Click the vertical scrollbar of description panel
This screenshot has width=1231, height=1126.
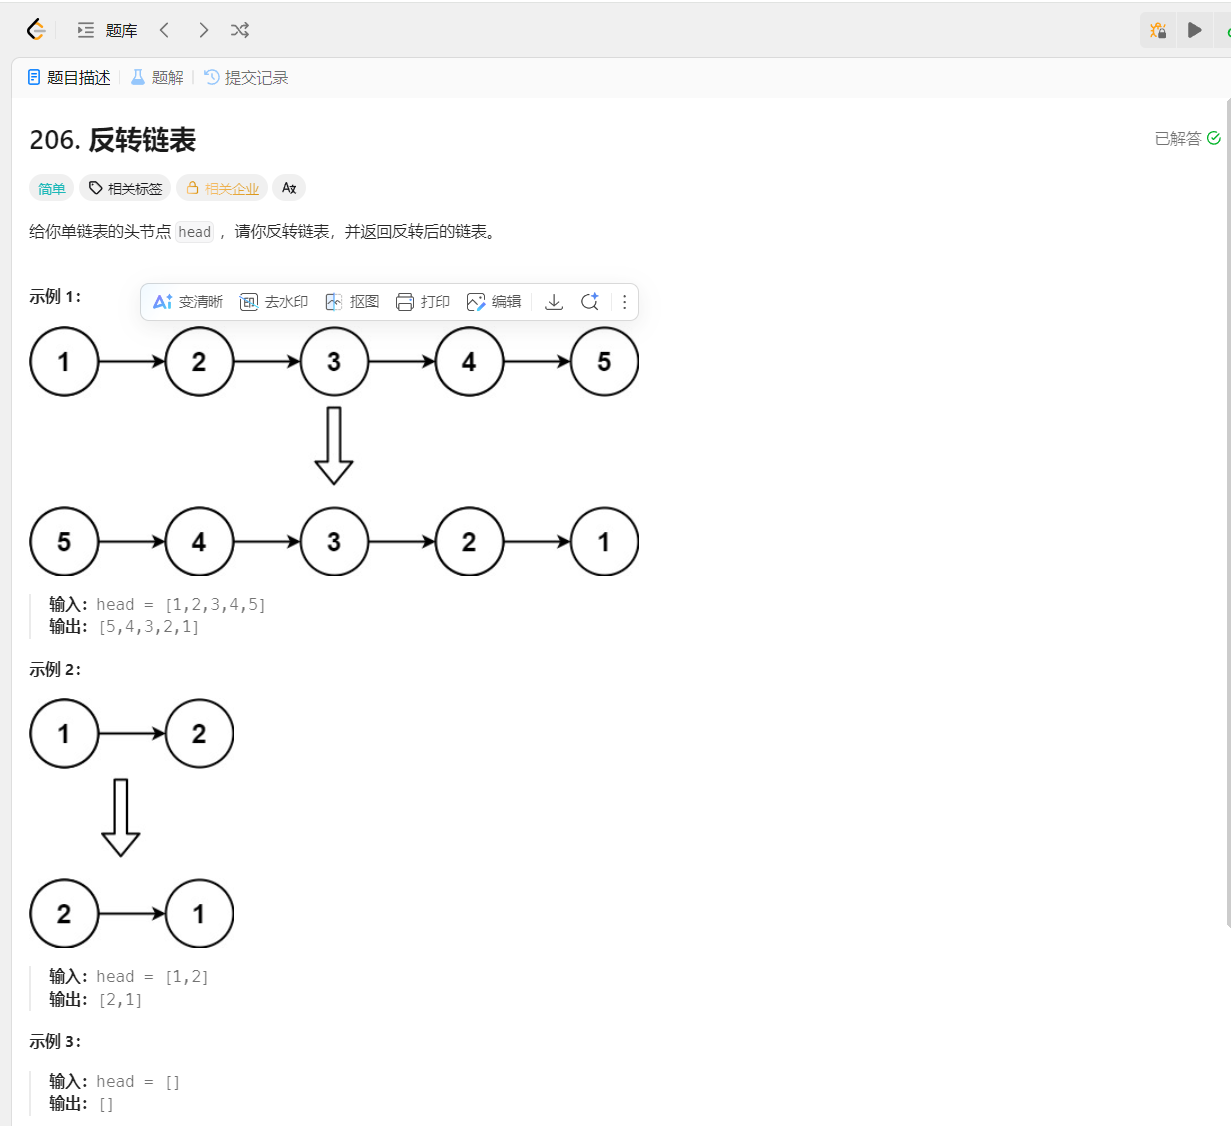coord(1227,512)
